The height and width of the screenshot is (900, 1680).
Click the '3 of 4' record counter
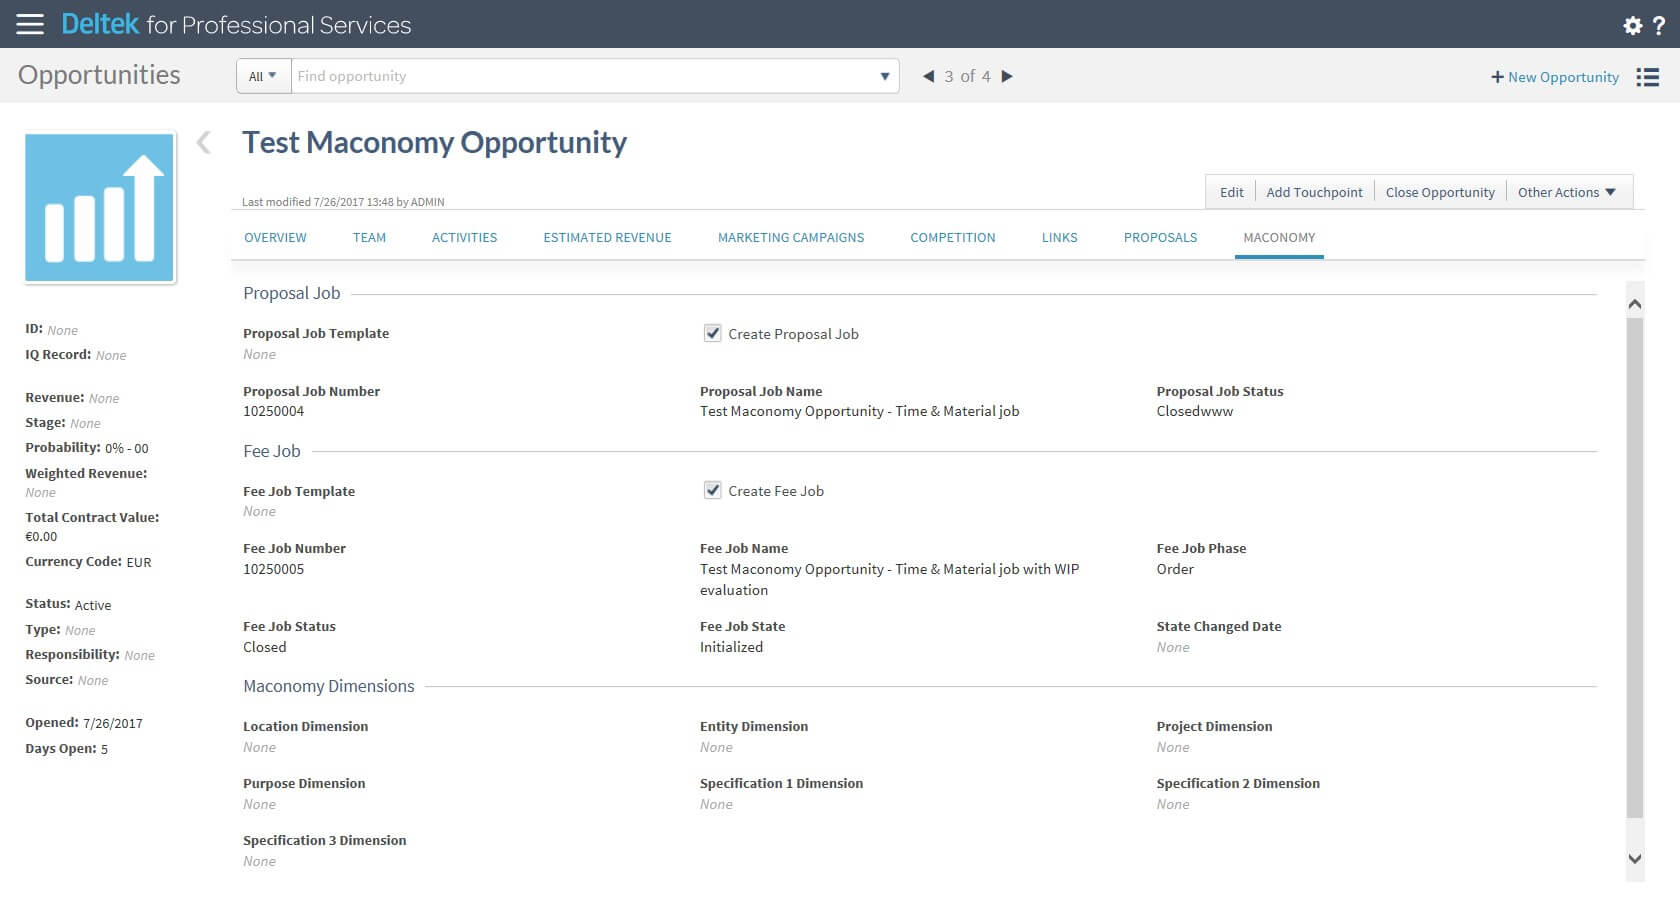(967, 76)
